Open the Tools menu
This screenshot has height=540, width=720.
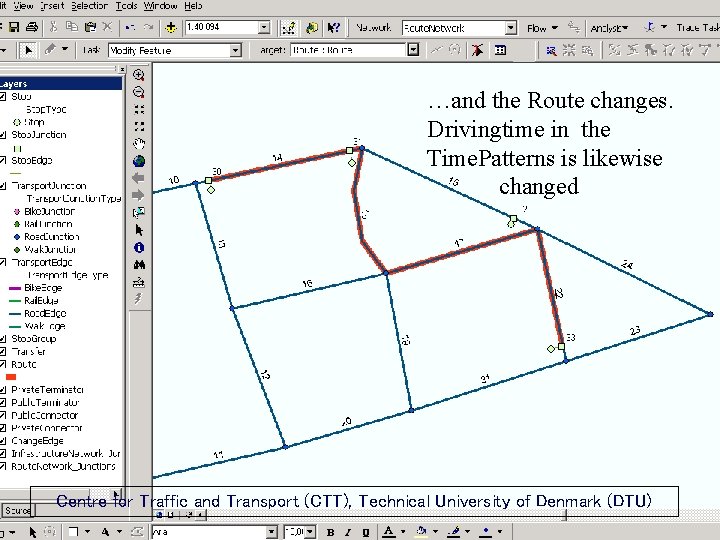coord(126,6)
